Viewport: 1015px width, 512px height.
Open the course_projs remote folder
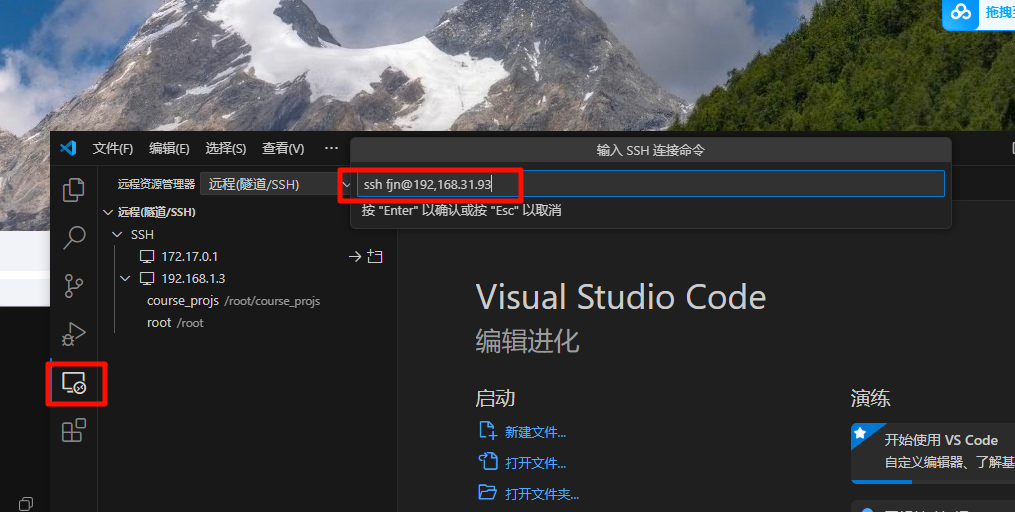coord(233,301)
